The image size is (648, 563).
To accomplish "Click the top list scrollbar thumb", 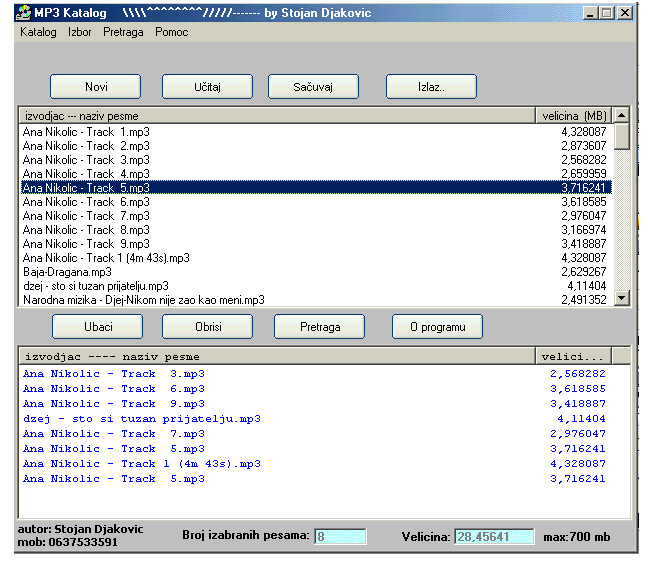I will [622, 136].
